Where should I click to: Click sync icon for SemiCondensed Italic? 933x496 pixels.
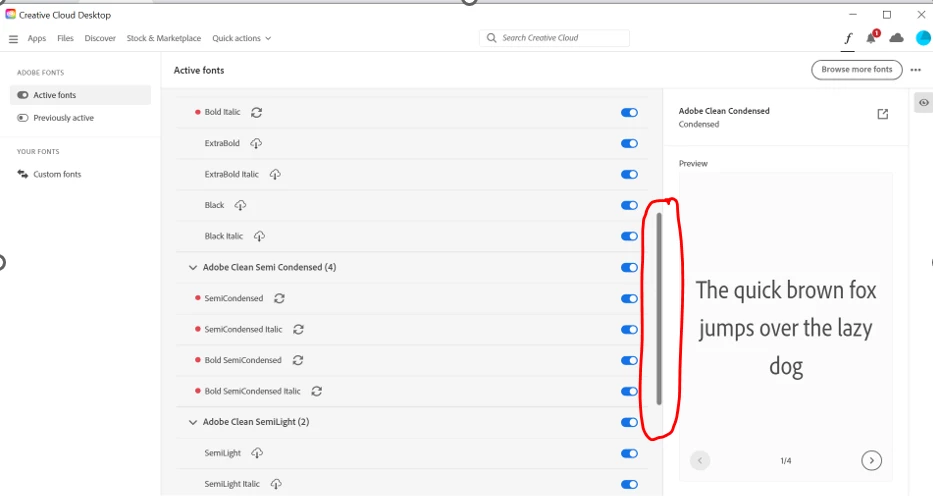coord(298,329)
